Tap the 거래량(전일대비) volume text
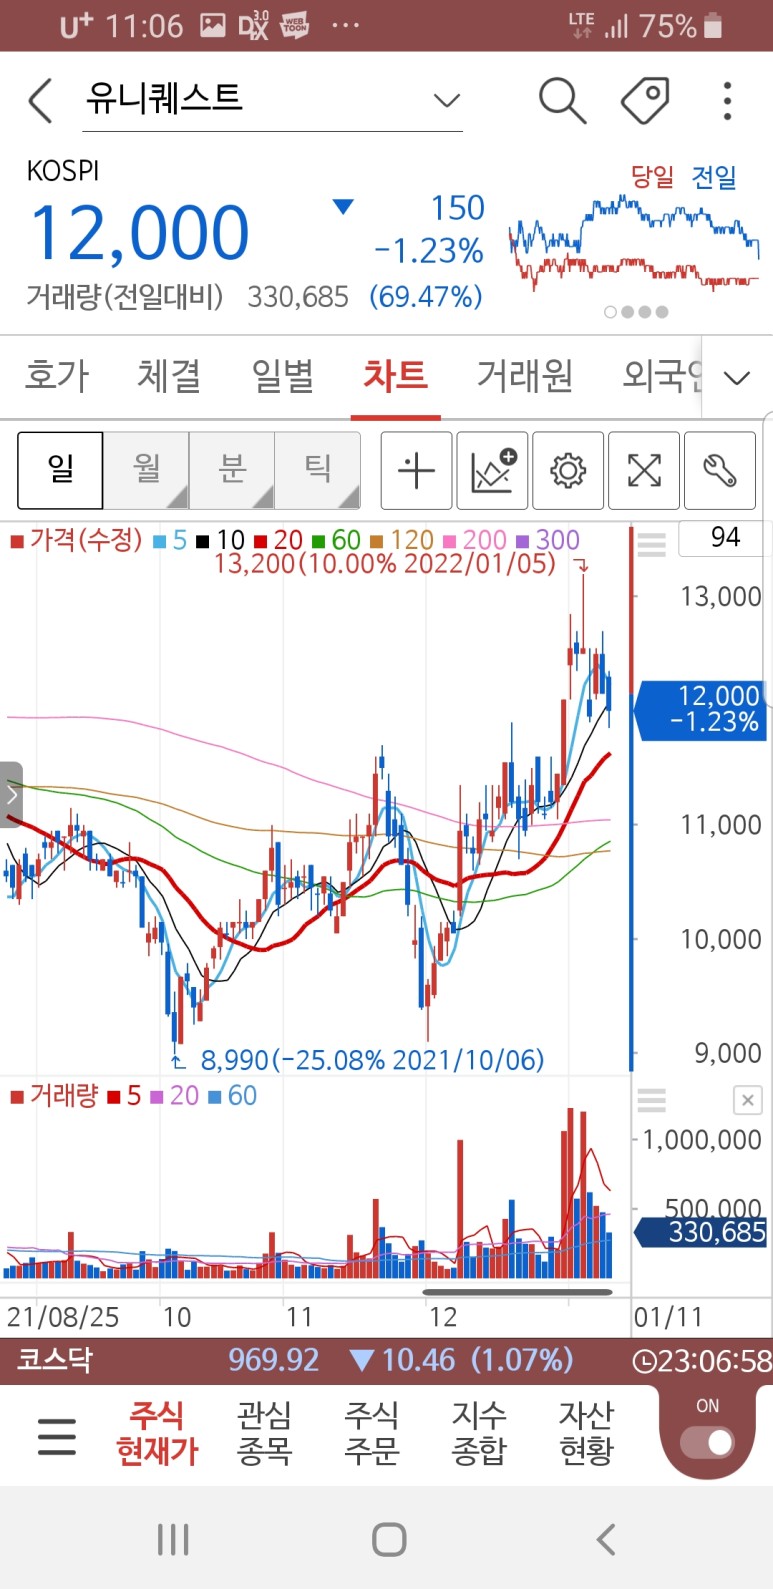773x1589 pixels. (124, 297)
